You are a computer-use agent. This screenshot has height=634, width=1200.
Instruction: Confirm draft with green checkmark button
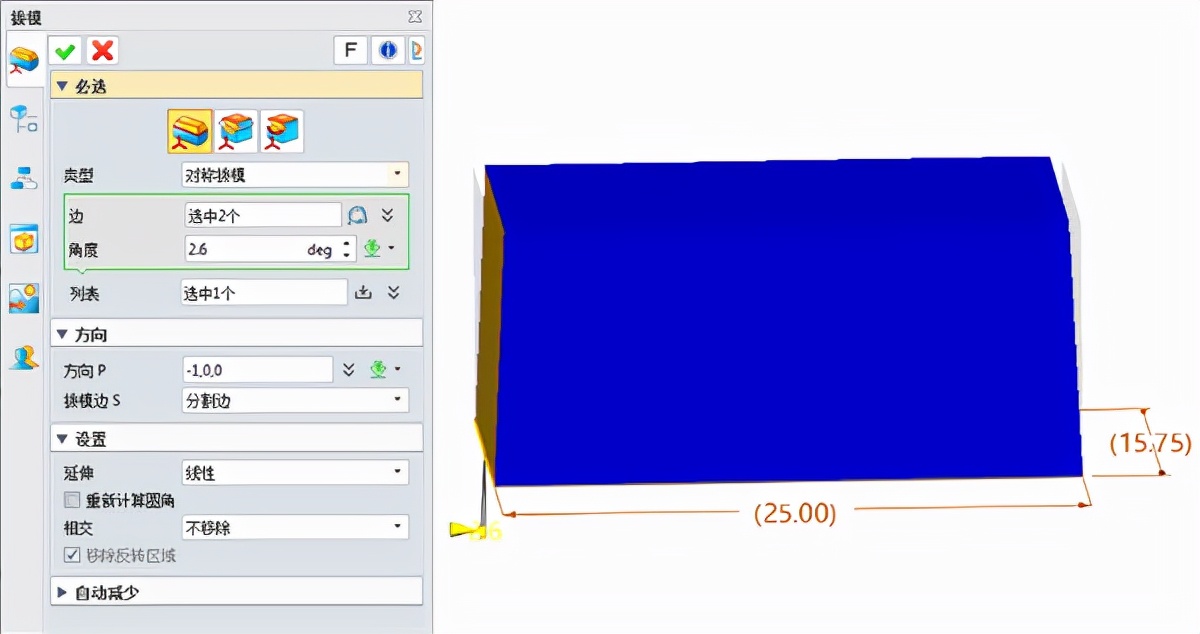coord(67,50)
